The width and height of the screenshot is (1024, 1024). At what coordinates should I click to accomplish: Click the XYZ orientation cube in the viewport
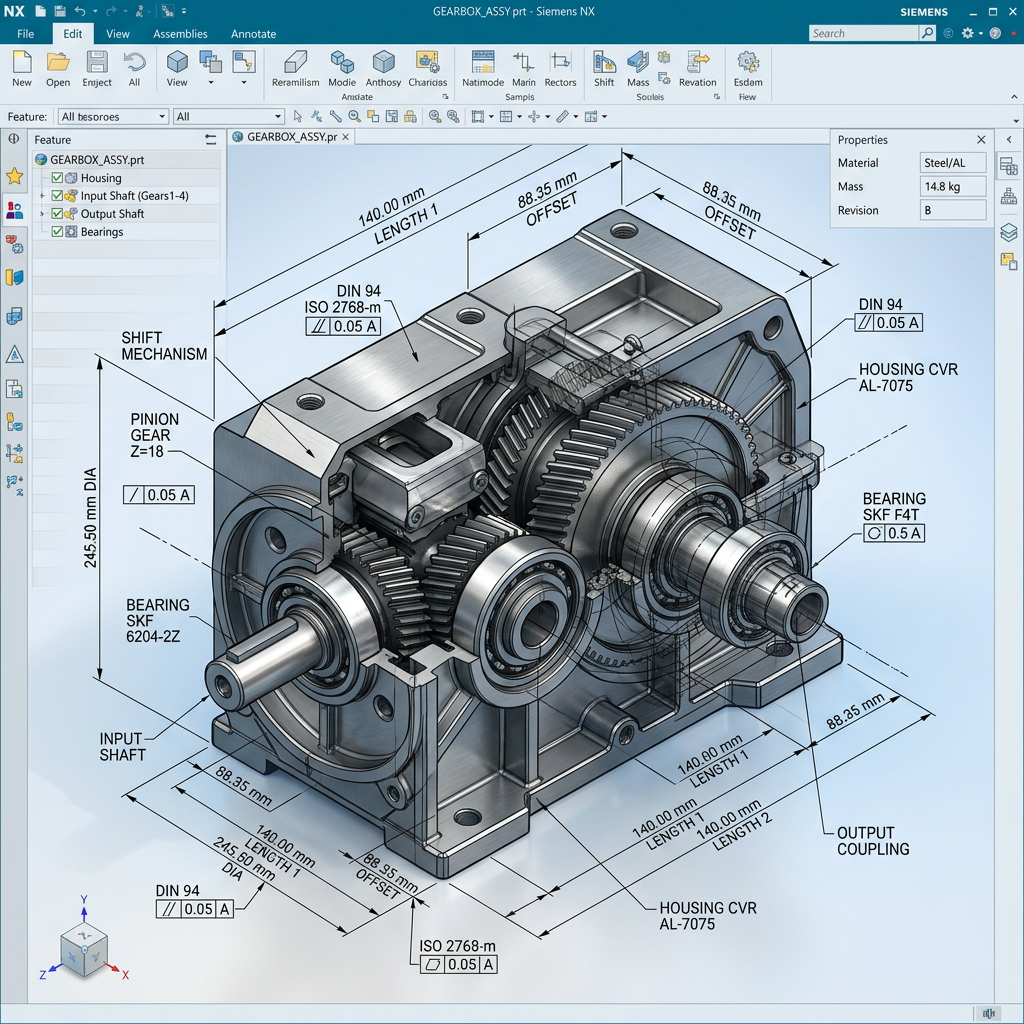tap(84, 949)
